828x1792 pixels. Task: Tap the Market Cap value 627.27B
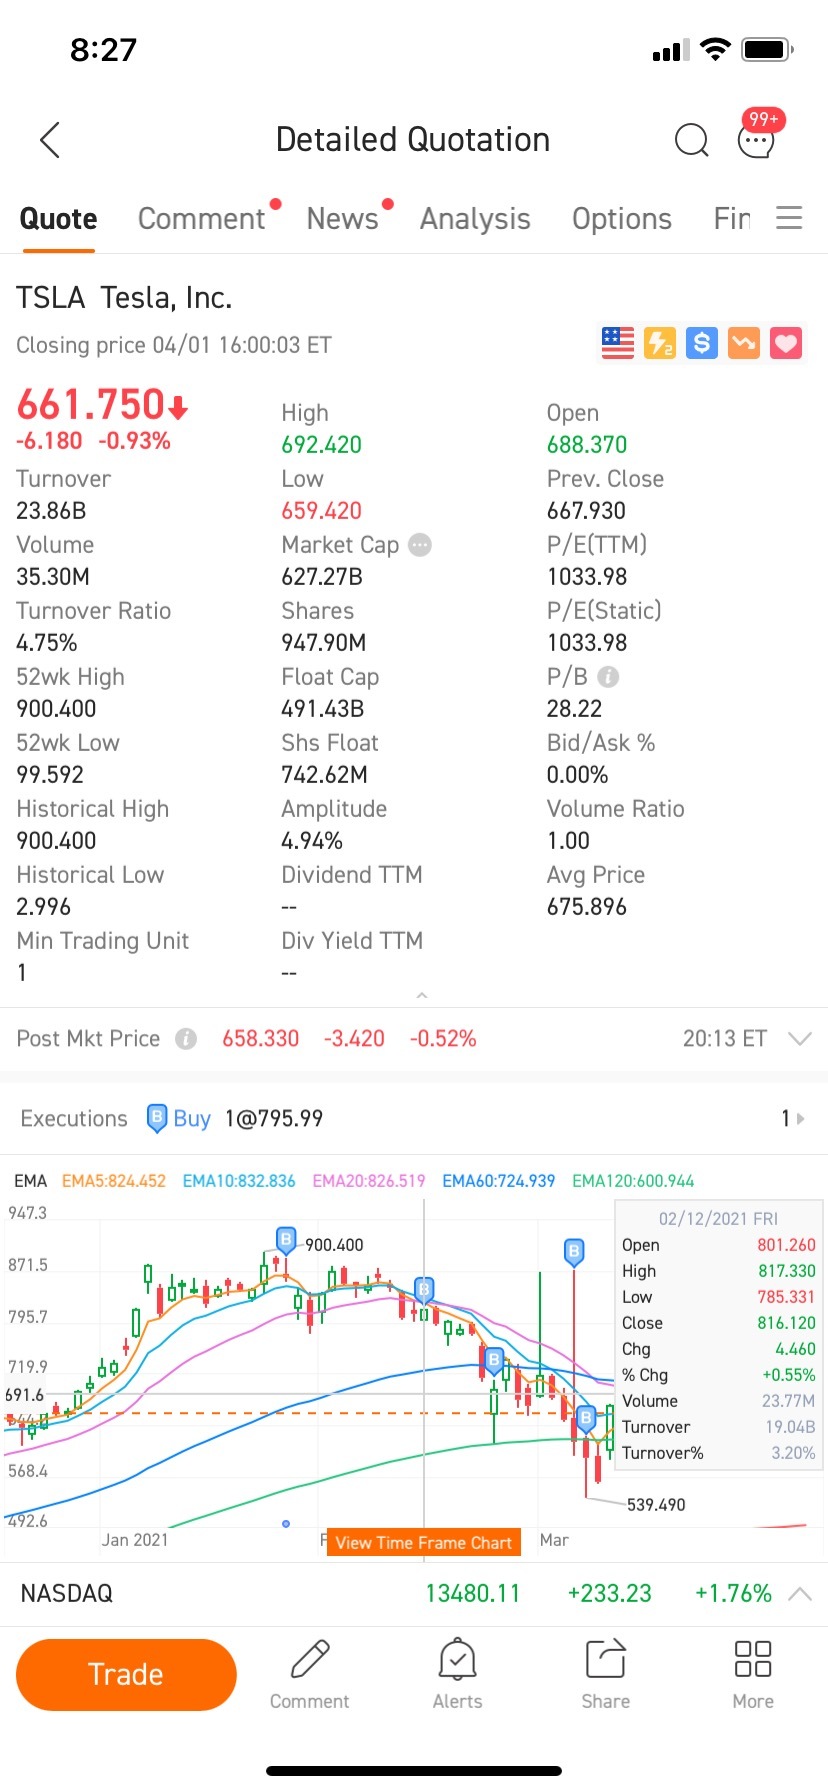322,577
